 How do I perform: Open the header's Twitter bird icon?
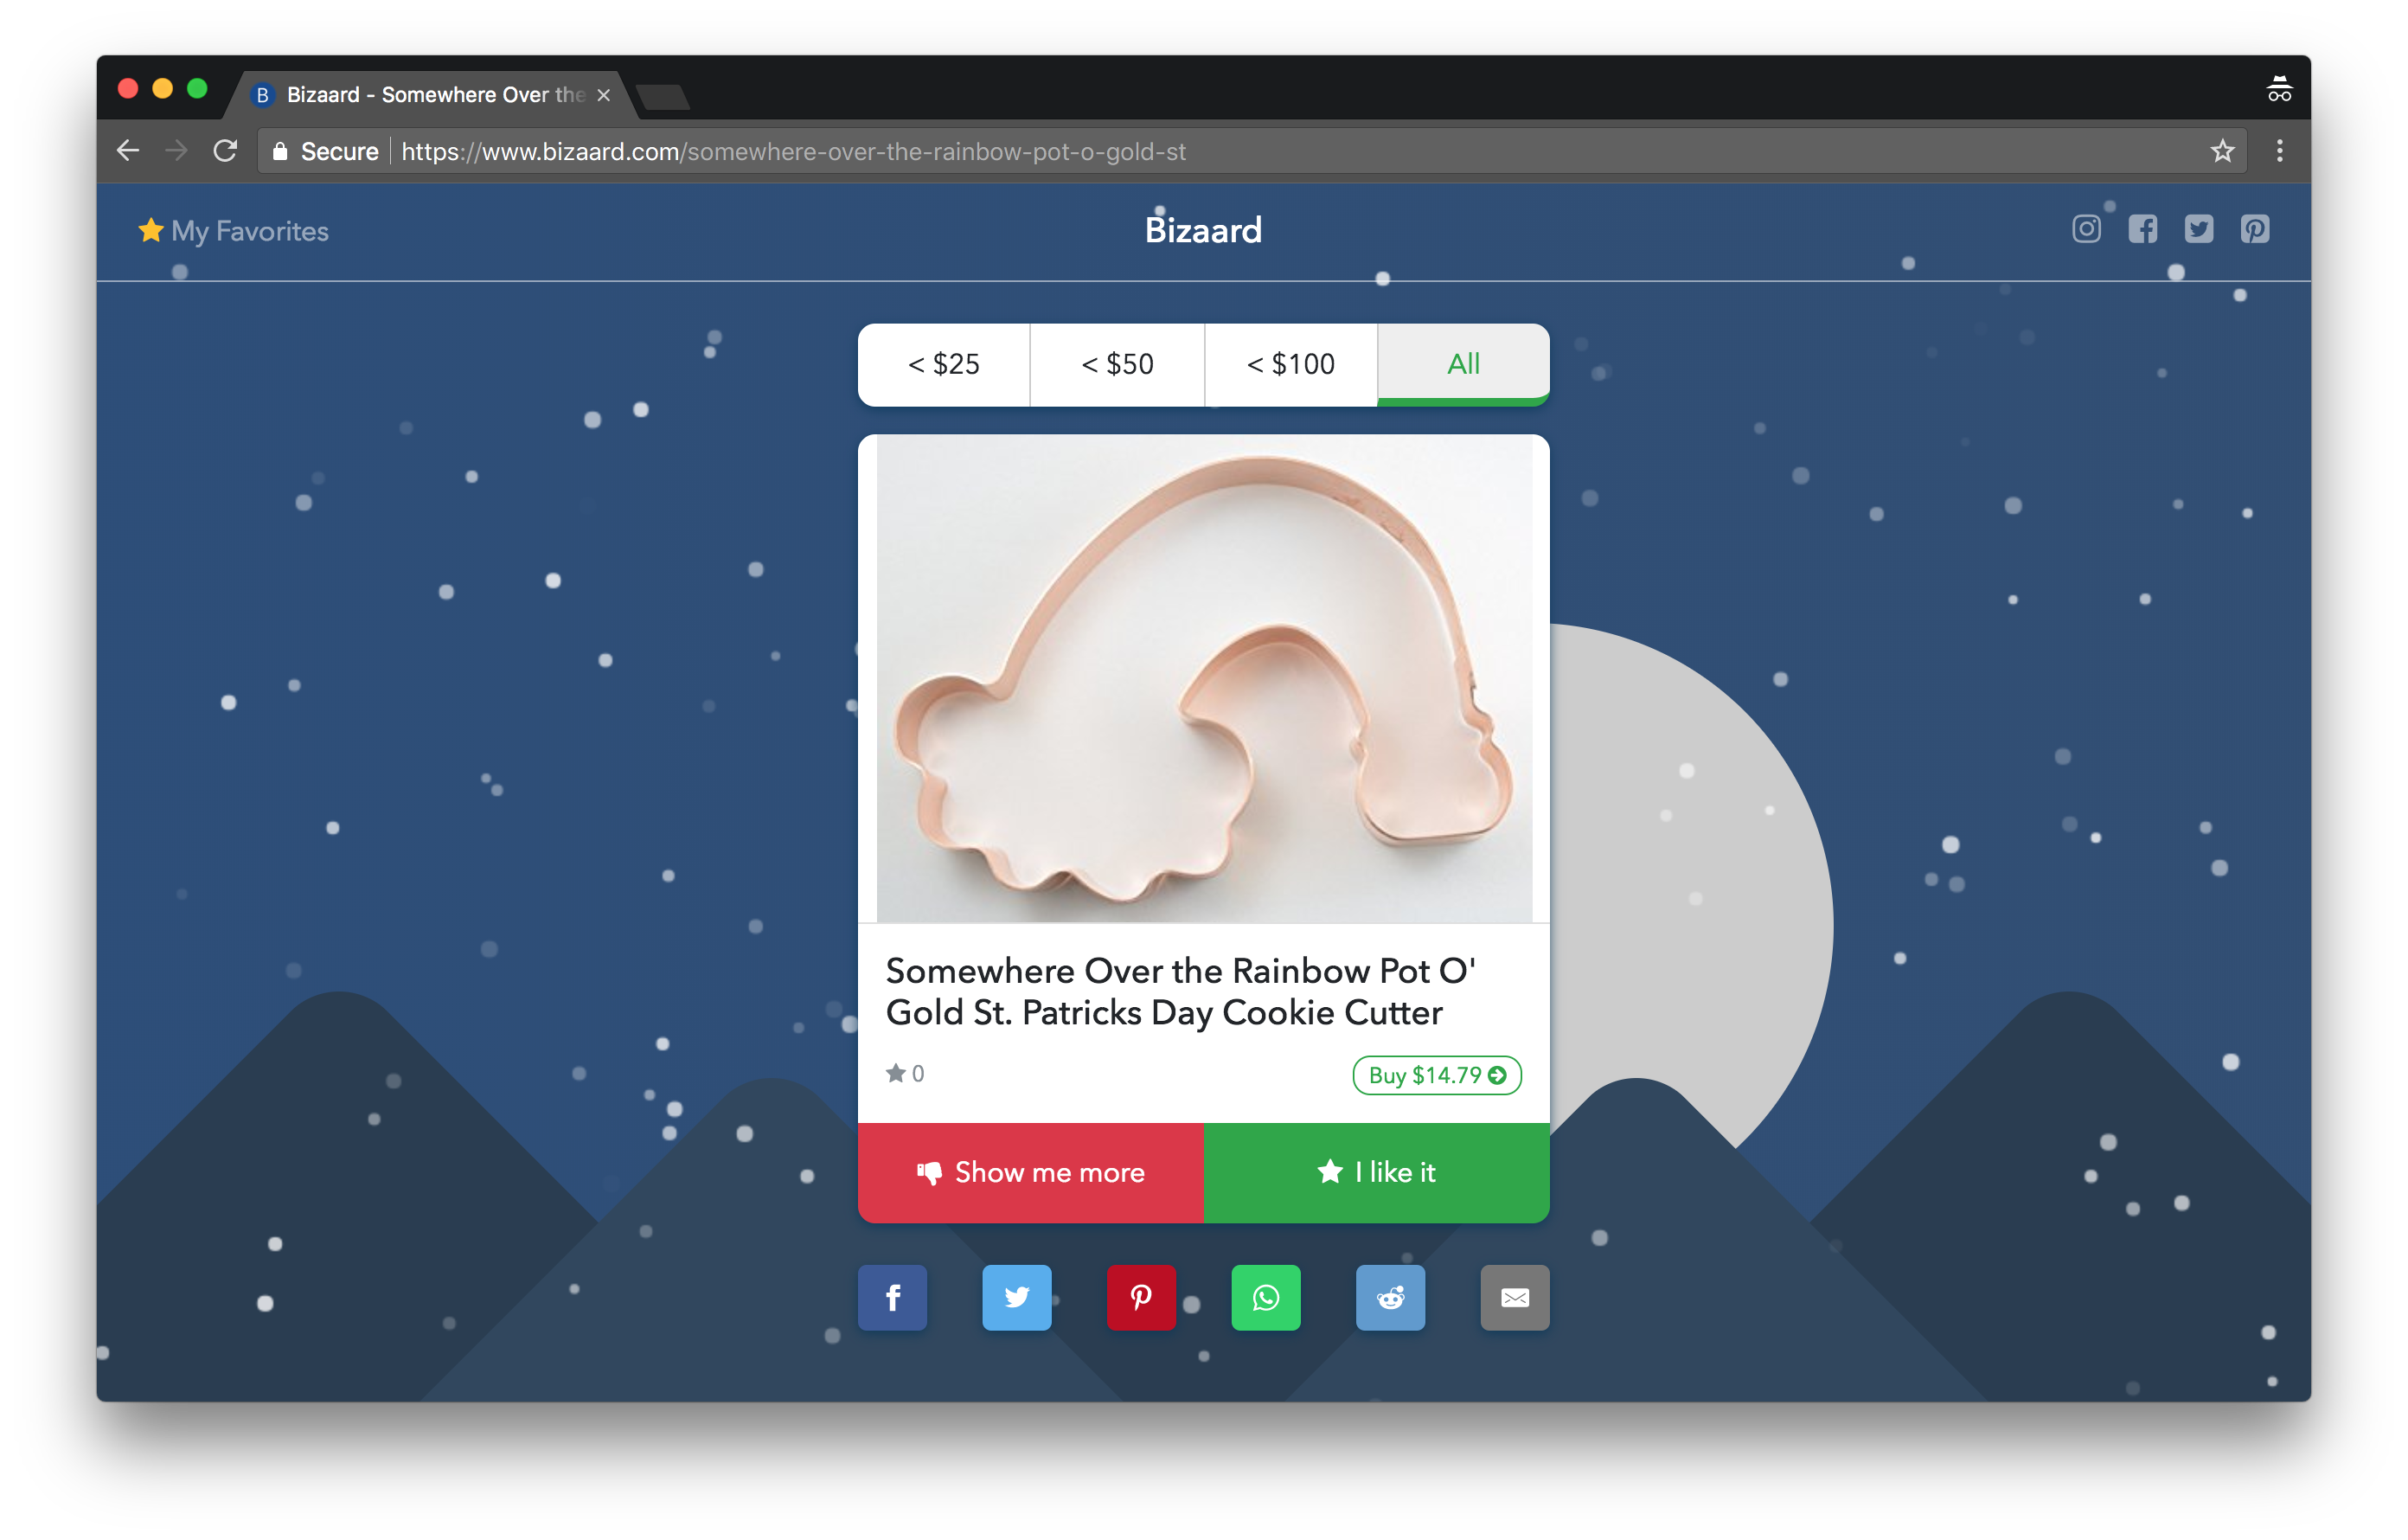(x=2198, y=229)
